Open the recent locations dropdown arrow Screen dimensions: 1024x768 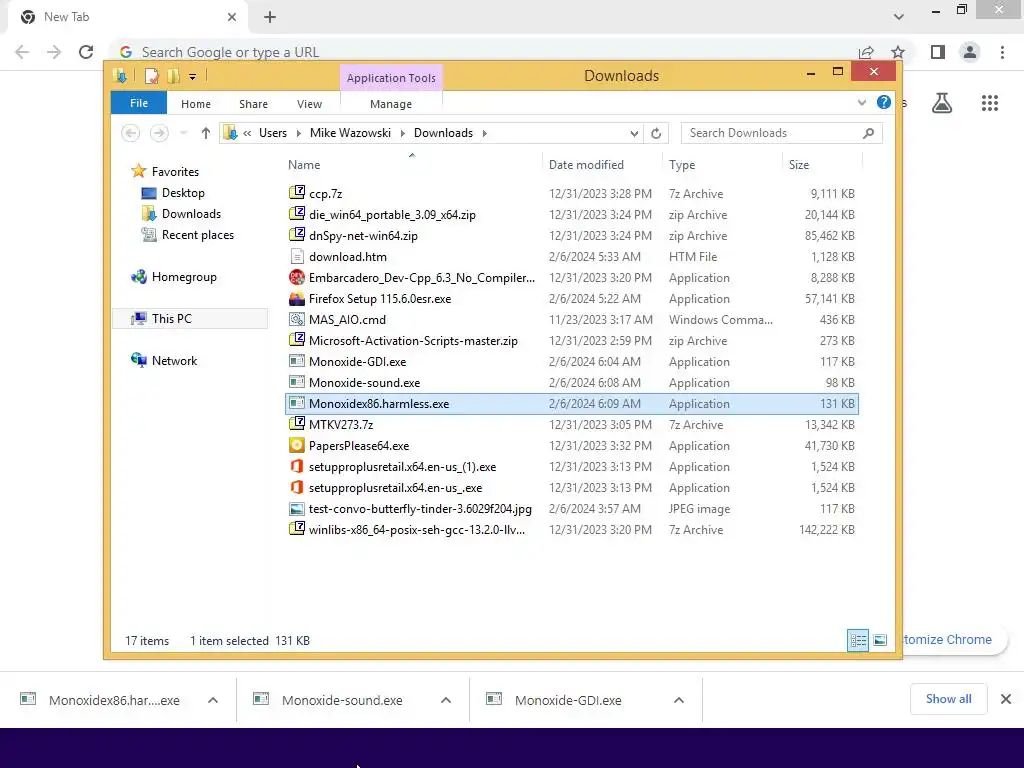click(x=184, y=133)
